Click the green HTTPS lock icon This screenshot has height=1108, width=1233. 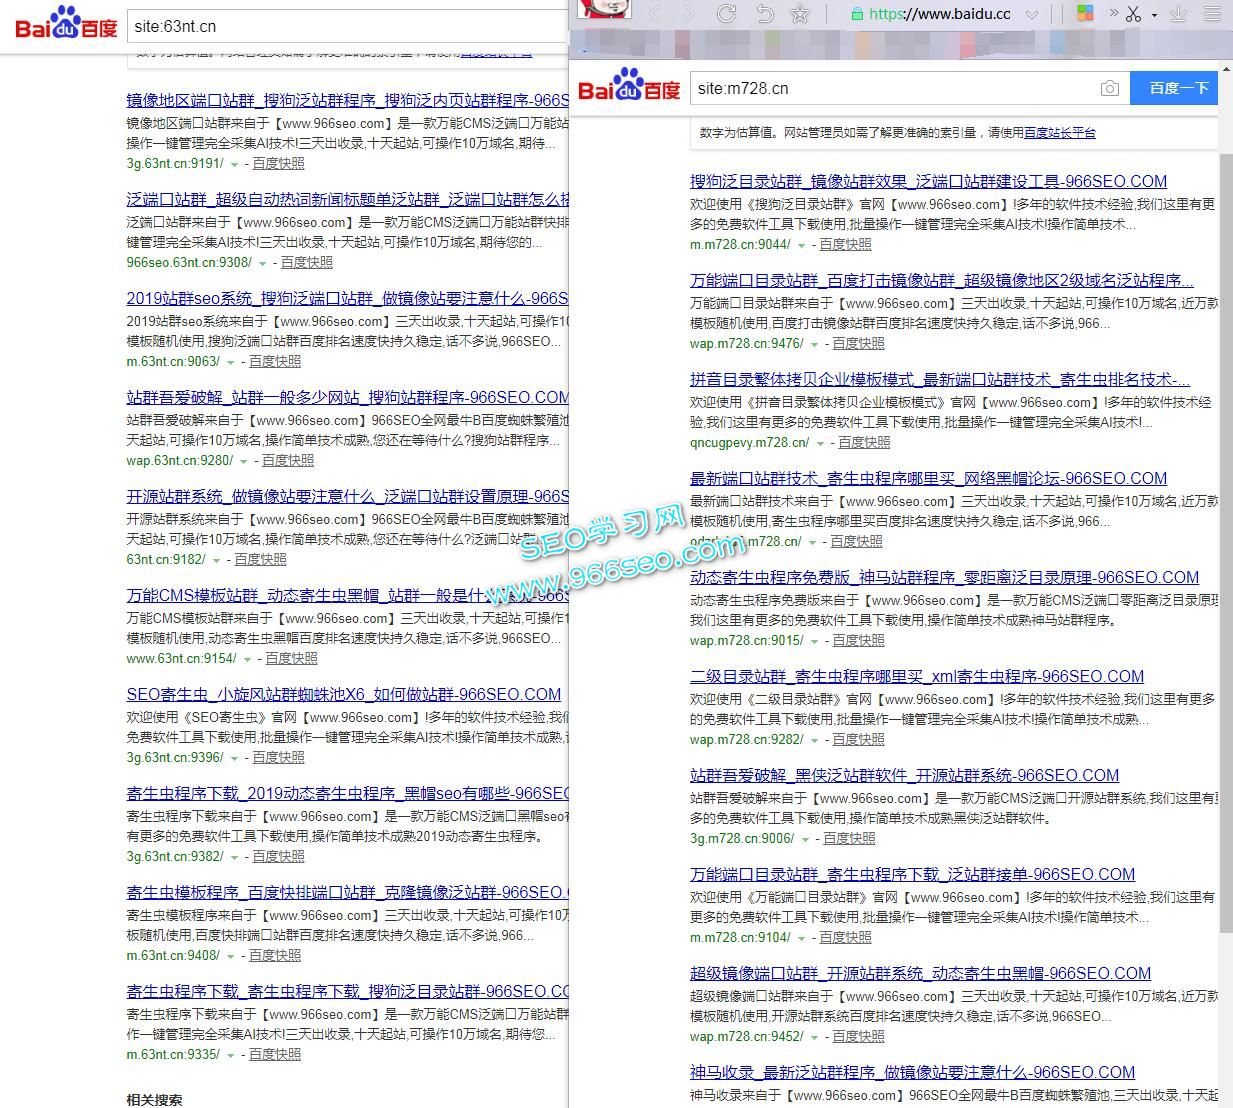click(857, 14)
